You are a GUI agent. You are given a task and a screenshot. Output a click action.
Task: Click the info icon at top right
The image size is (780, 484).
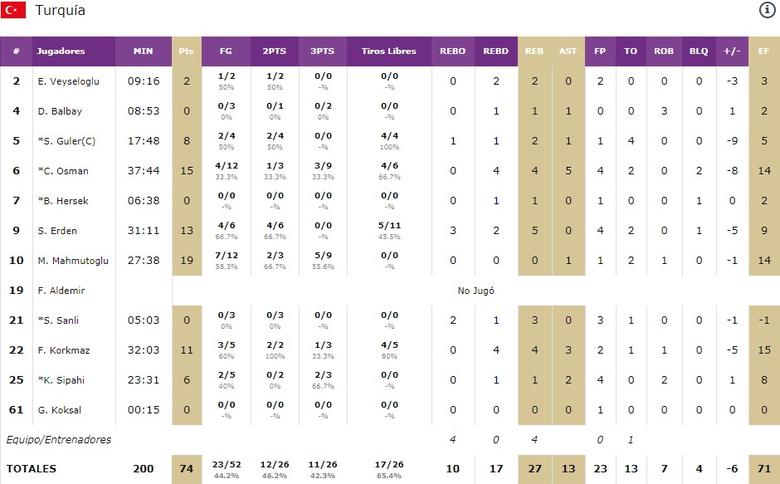coord(767,10)
